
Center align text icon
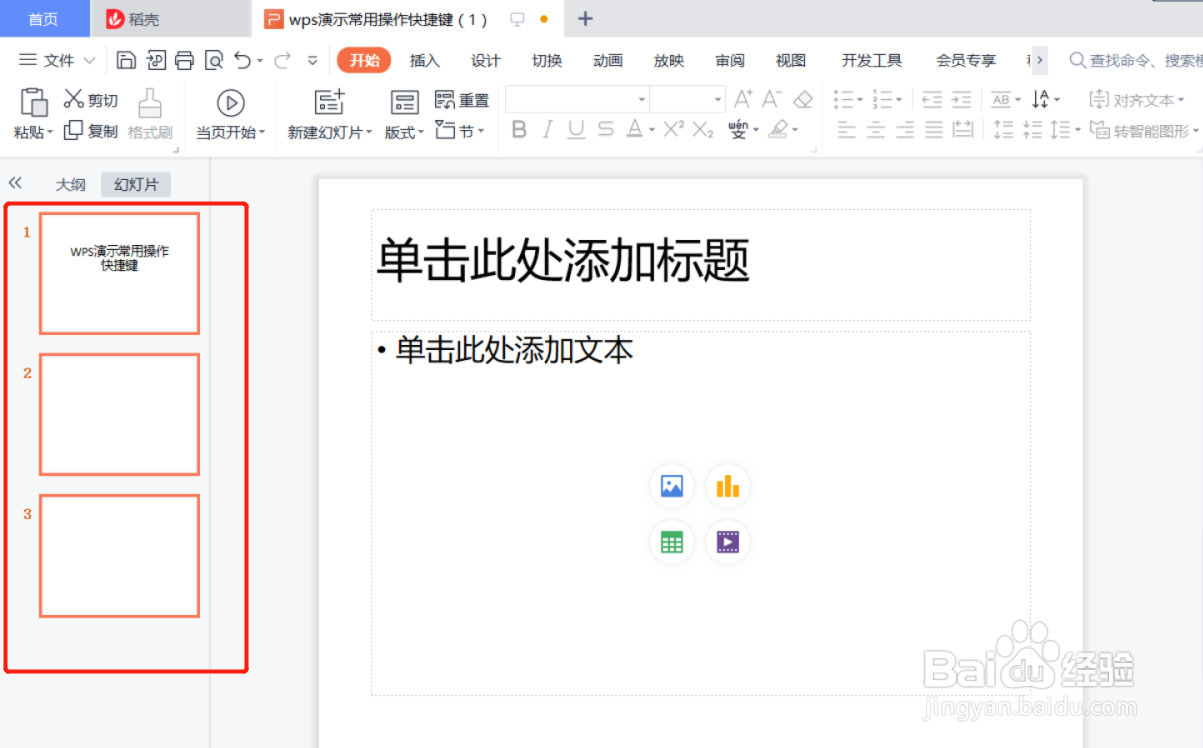point(876,129)
